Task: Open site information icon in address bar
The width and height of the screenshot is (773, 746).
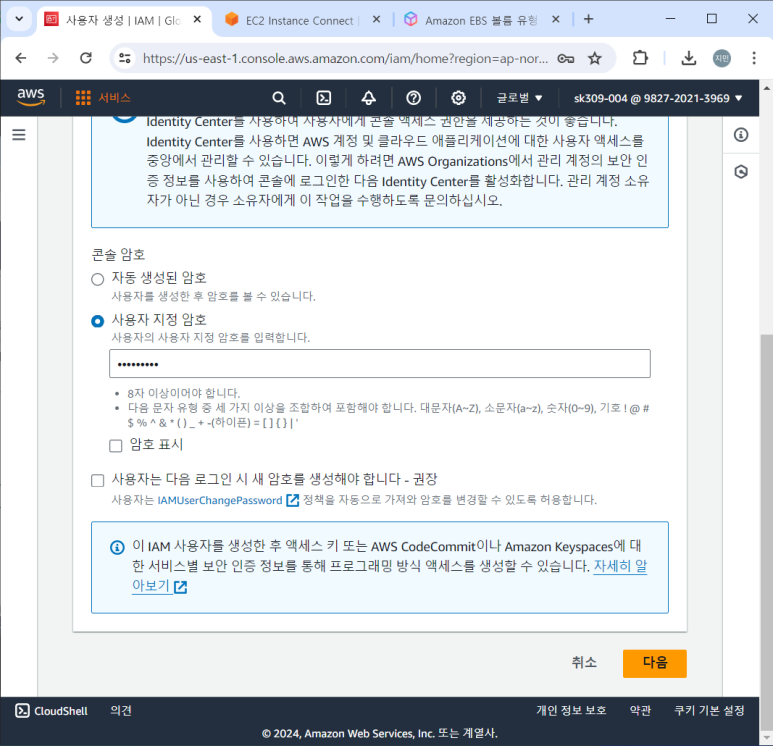Action: click(125, 58)
